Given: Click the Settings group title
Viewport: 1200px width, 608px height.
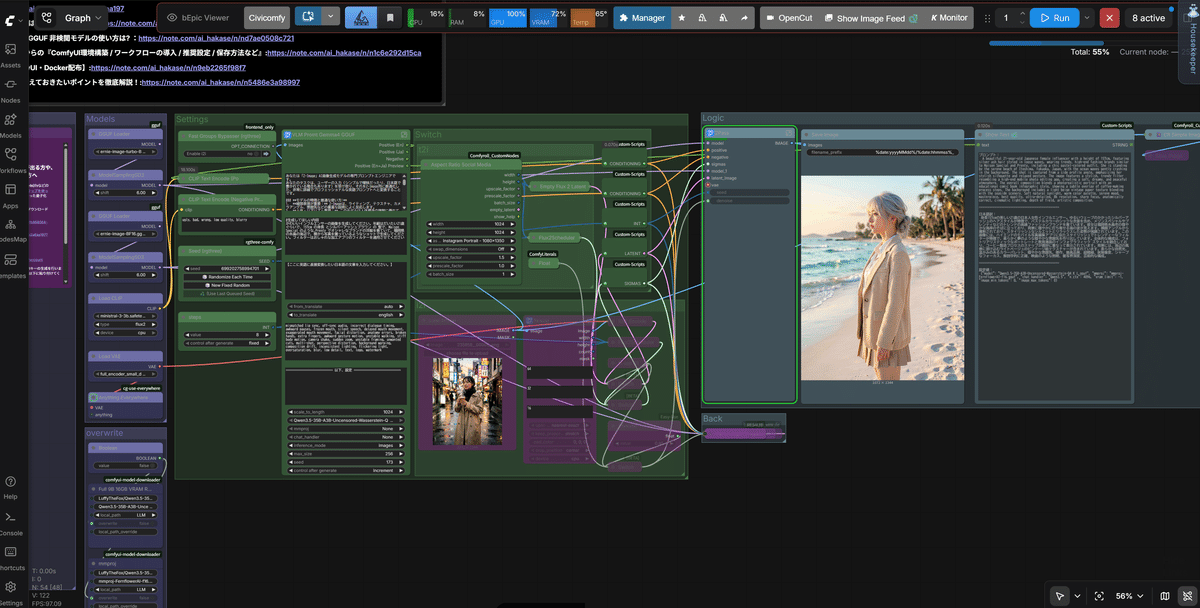Looking at the screenshot, I should click(x=192, y=119).
